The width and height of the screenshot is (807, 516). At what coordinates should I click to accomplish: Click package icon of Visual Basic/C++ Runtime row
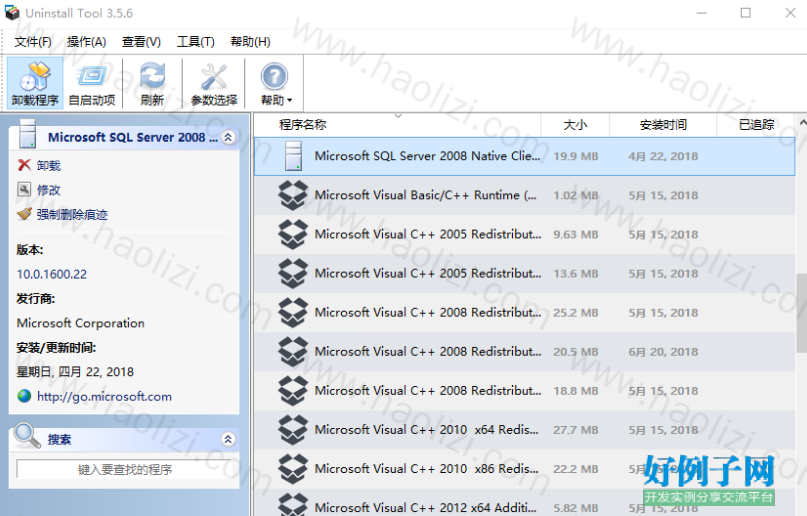coord(293,195)
